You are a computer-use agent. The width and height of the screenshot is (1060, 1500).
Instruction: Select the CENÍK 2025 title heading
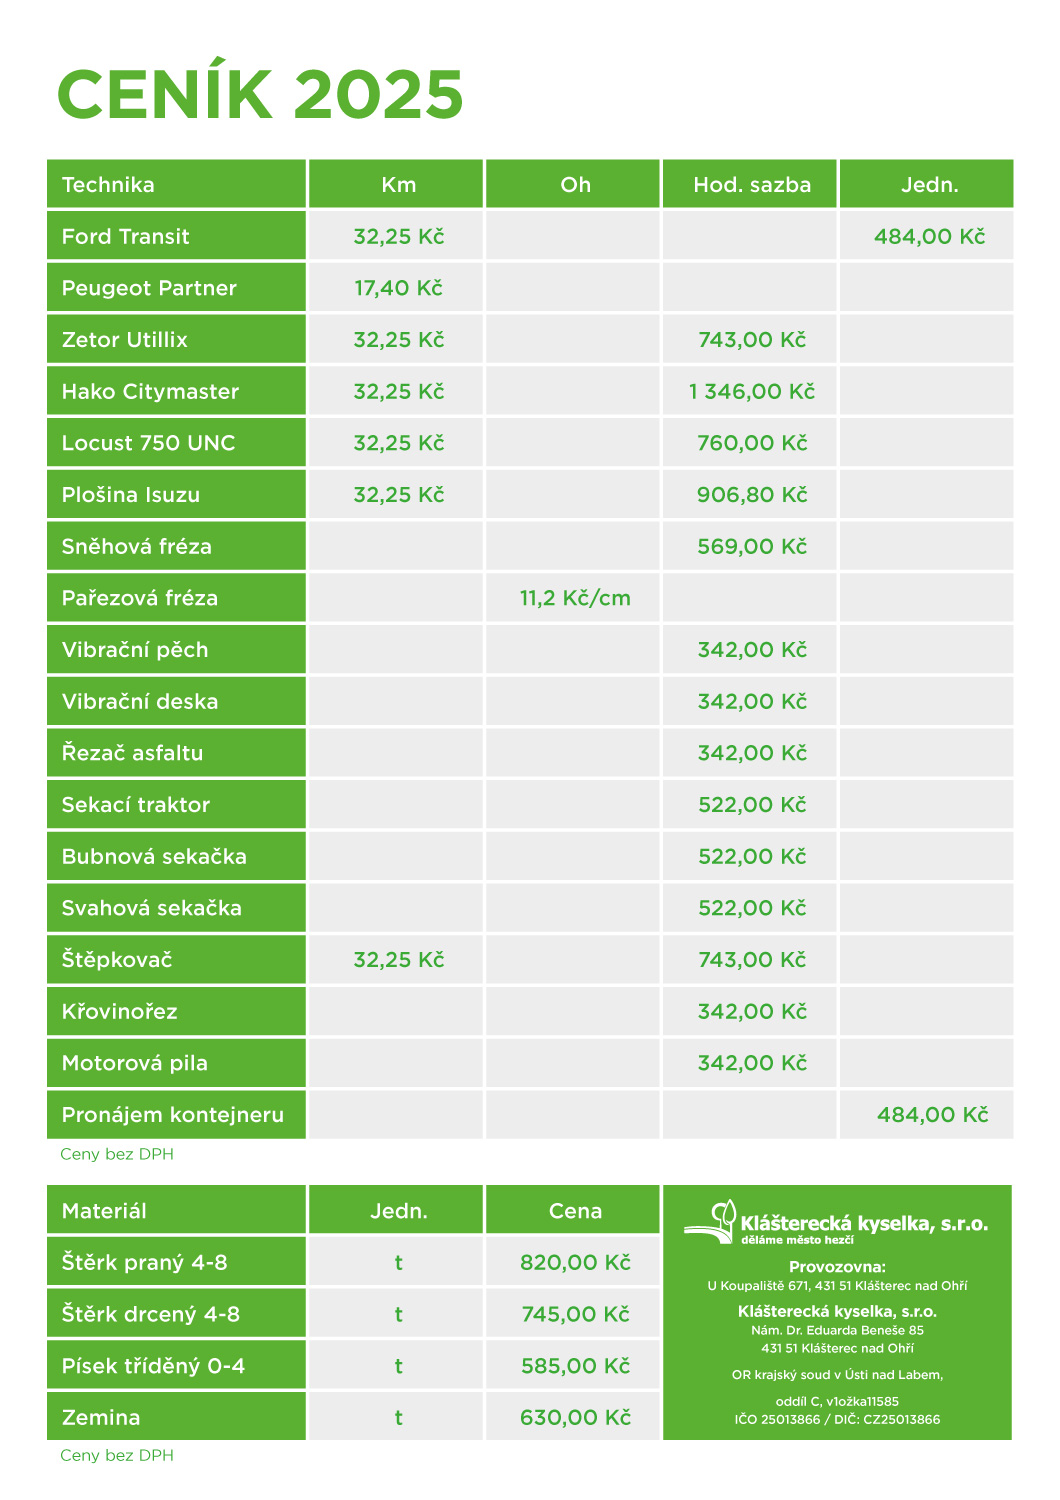pyautogui.click(x=260, y=94)
